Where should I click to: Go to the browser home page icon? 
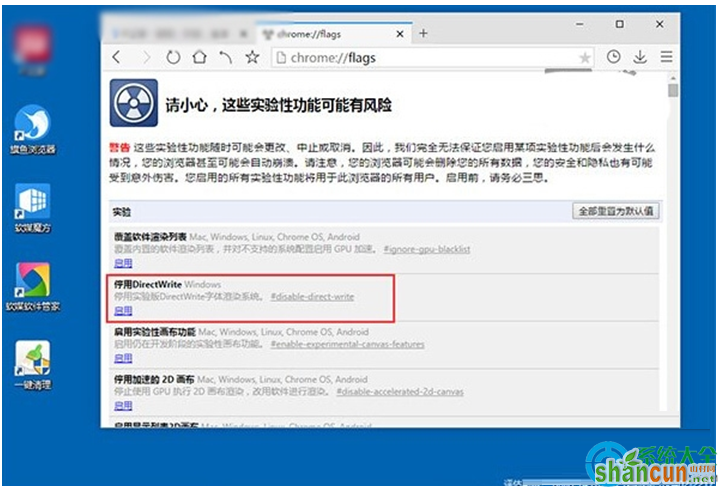[x=199, y=57]
